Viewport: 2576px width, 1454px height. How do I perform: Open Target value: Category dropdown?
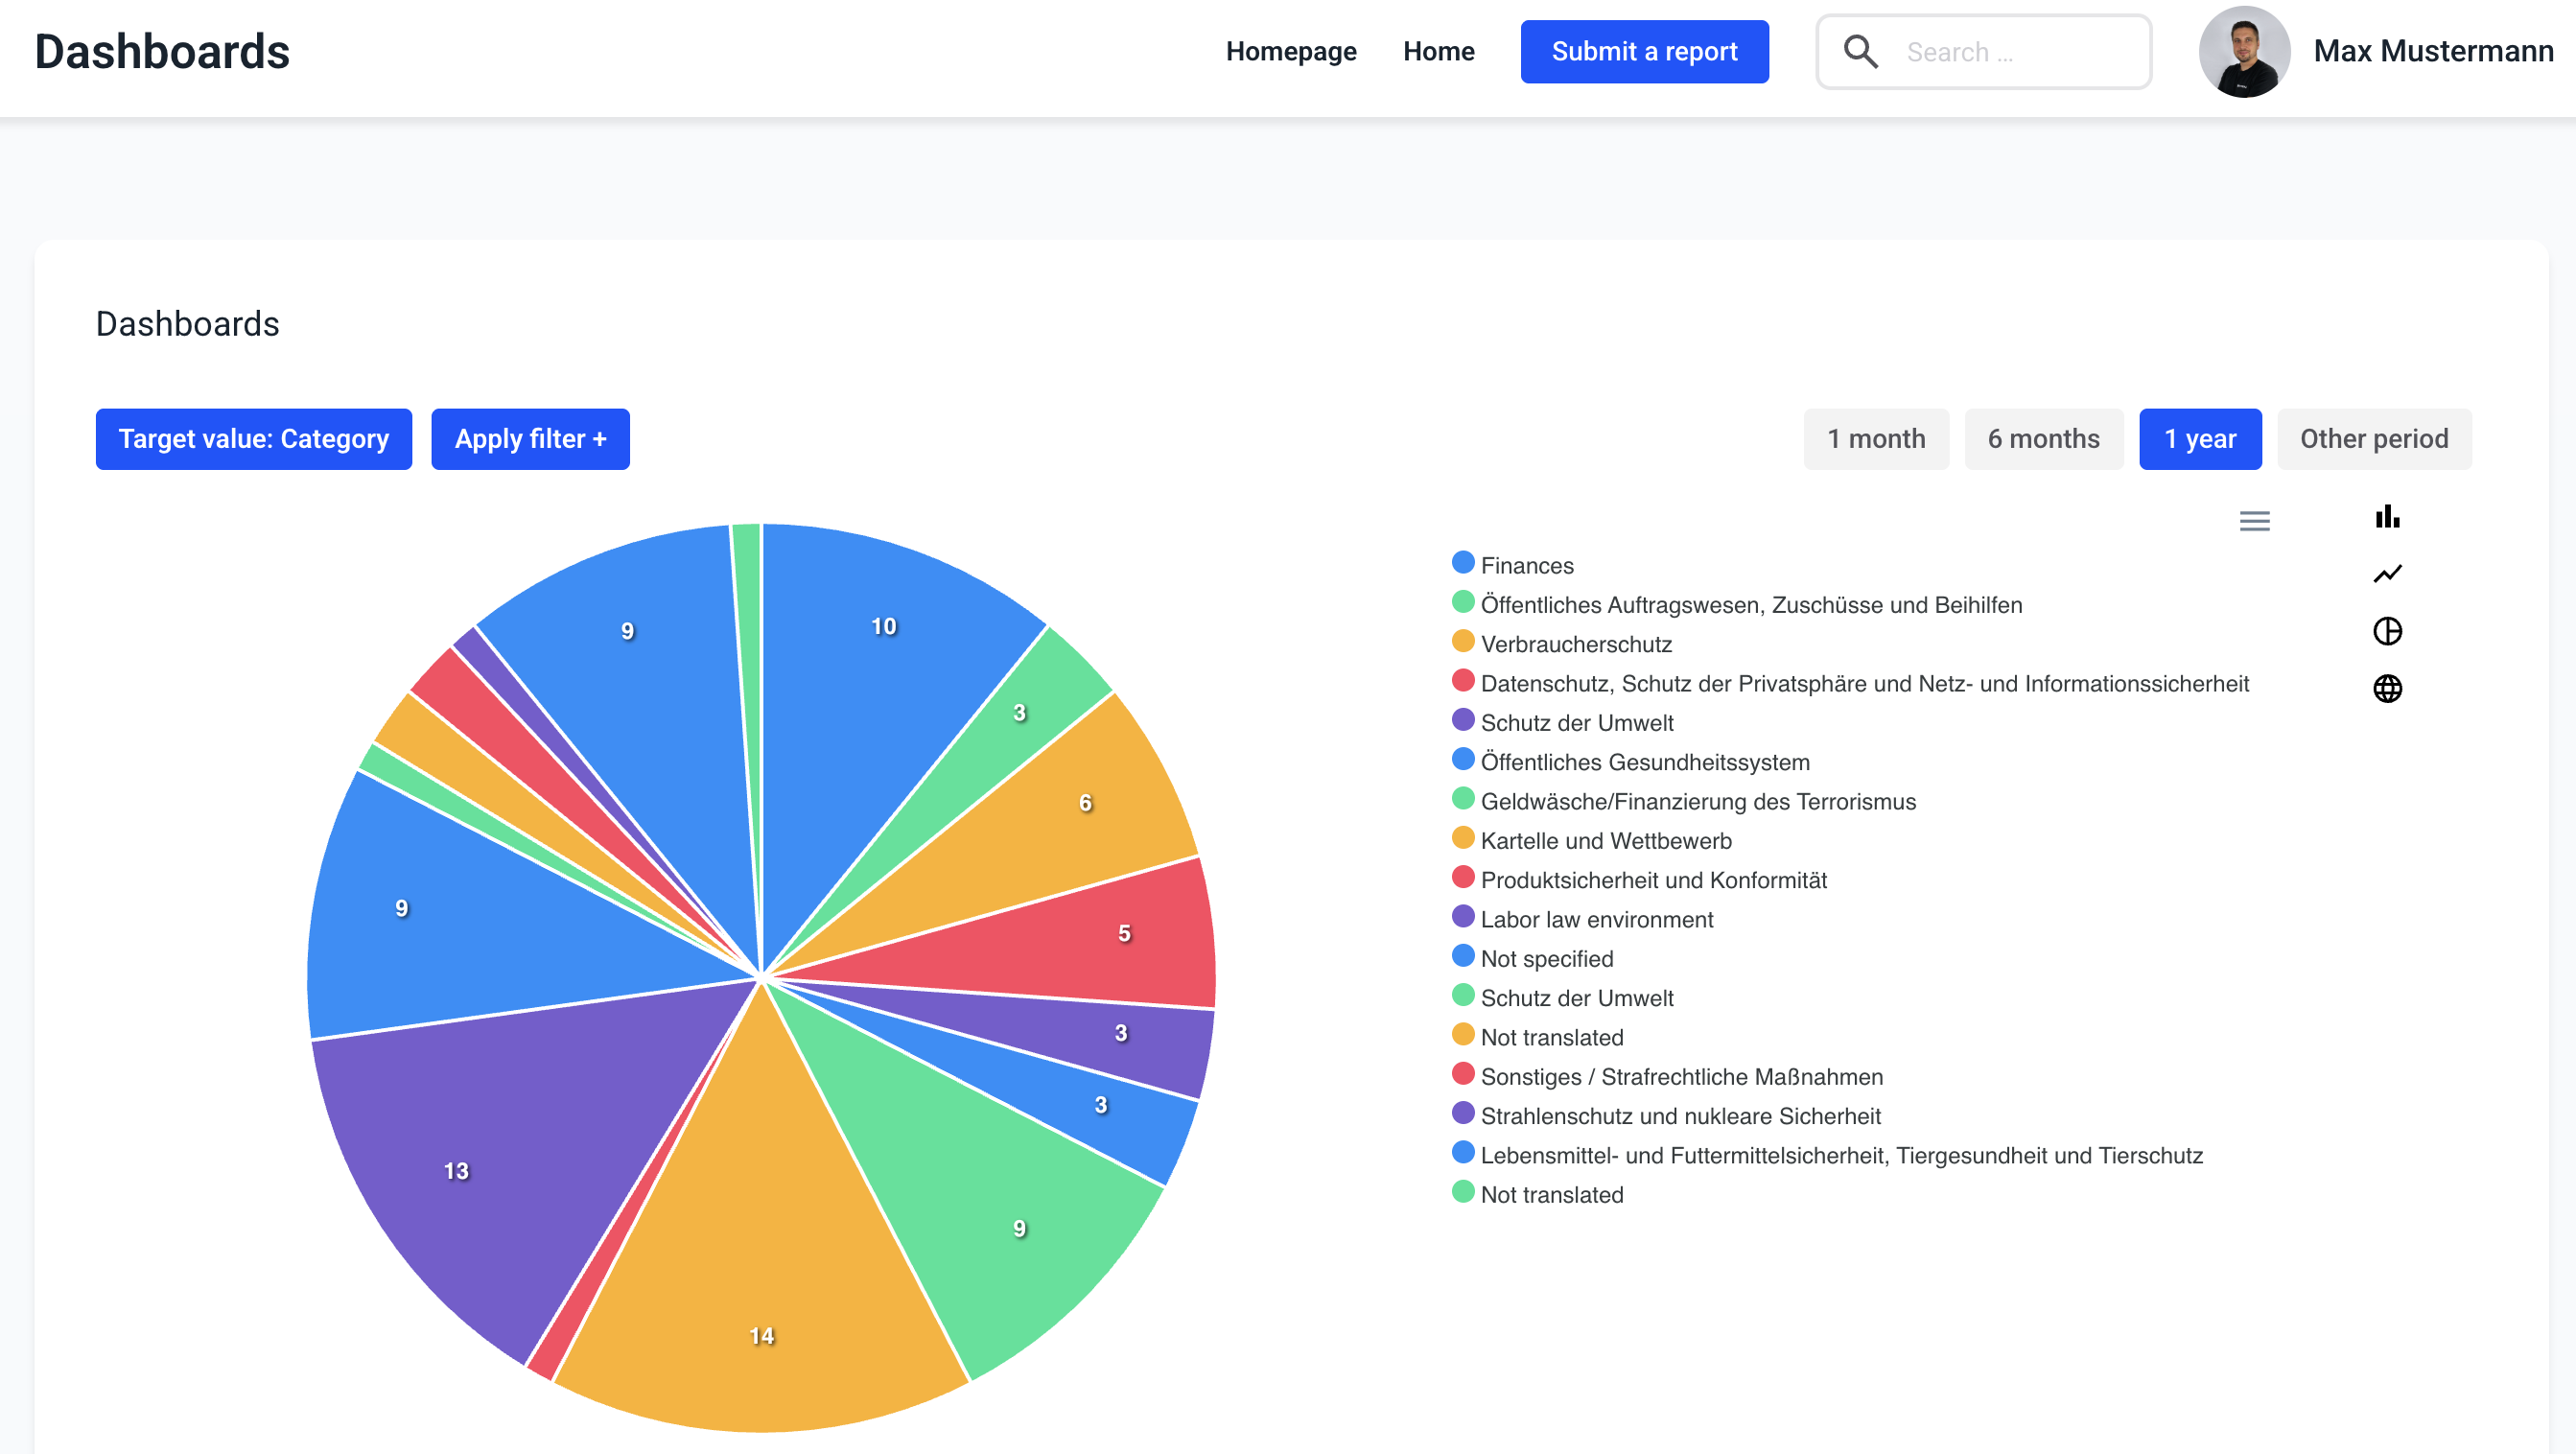[253, 439]
